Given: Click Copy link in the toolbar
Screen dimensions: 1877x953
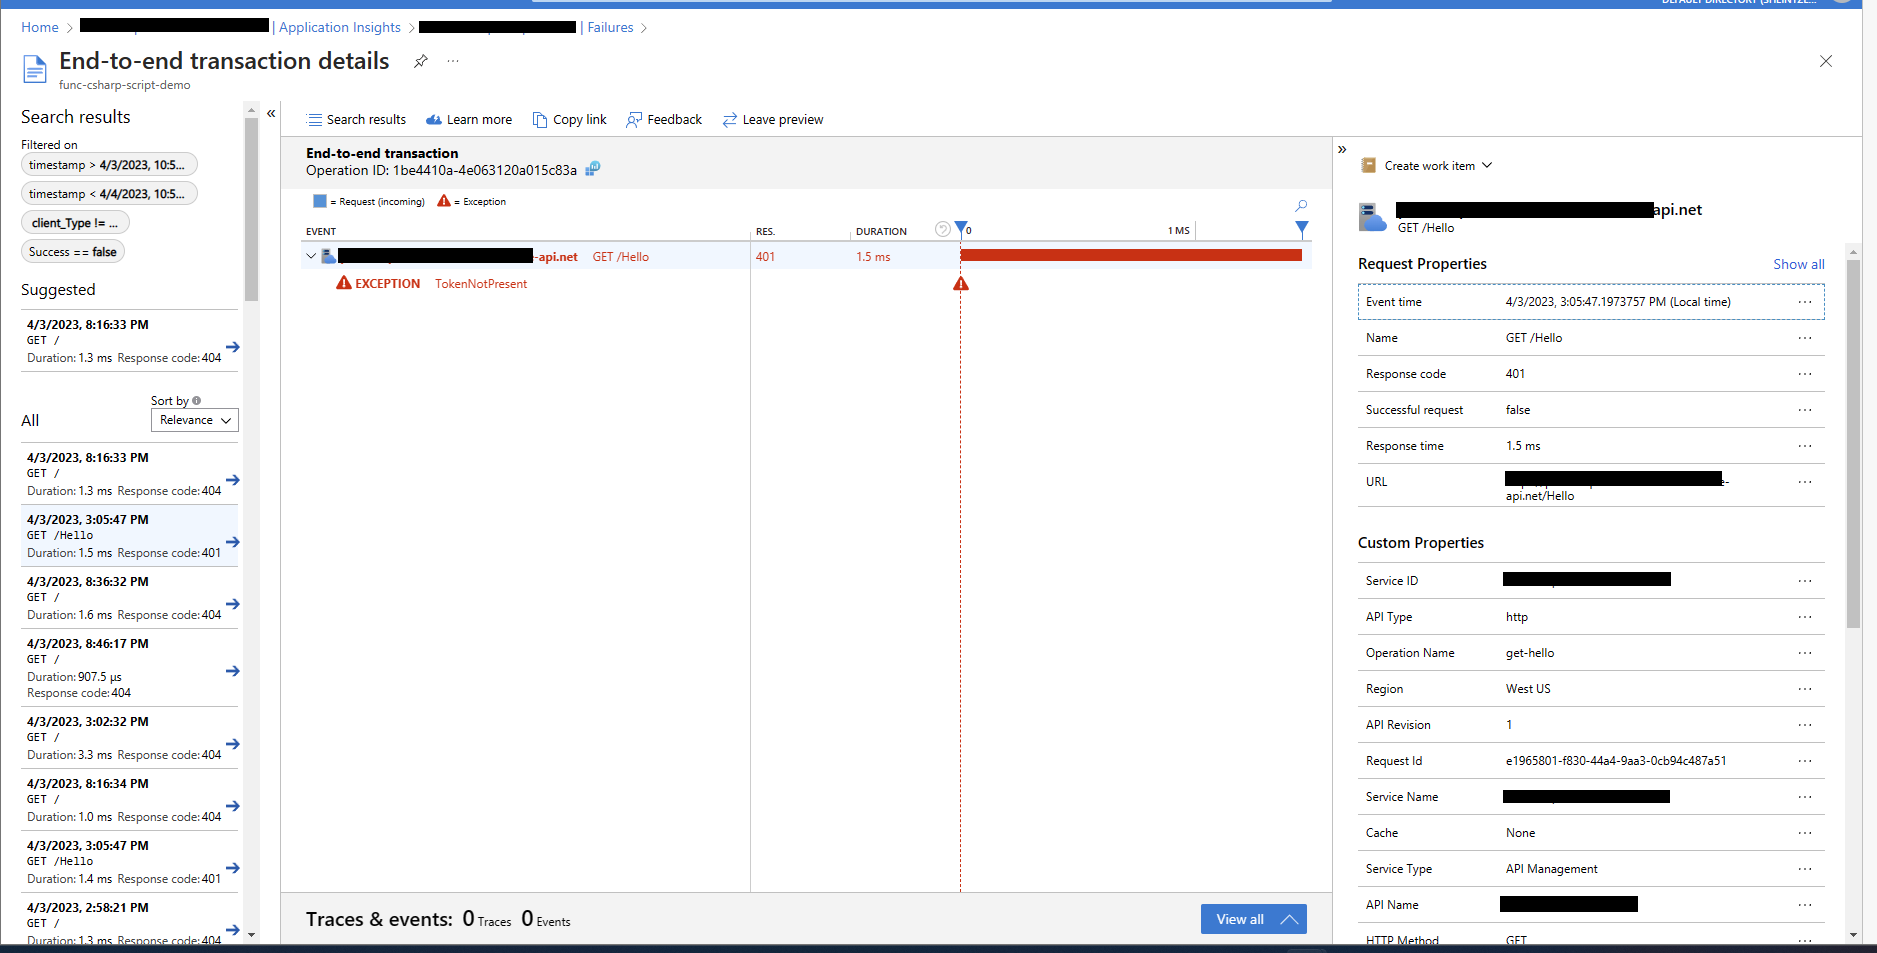Looking at the screenshot, I should coord(570,120).
